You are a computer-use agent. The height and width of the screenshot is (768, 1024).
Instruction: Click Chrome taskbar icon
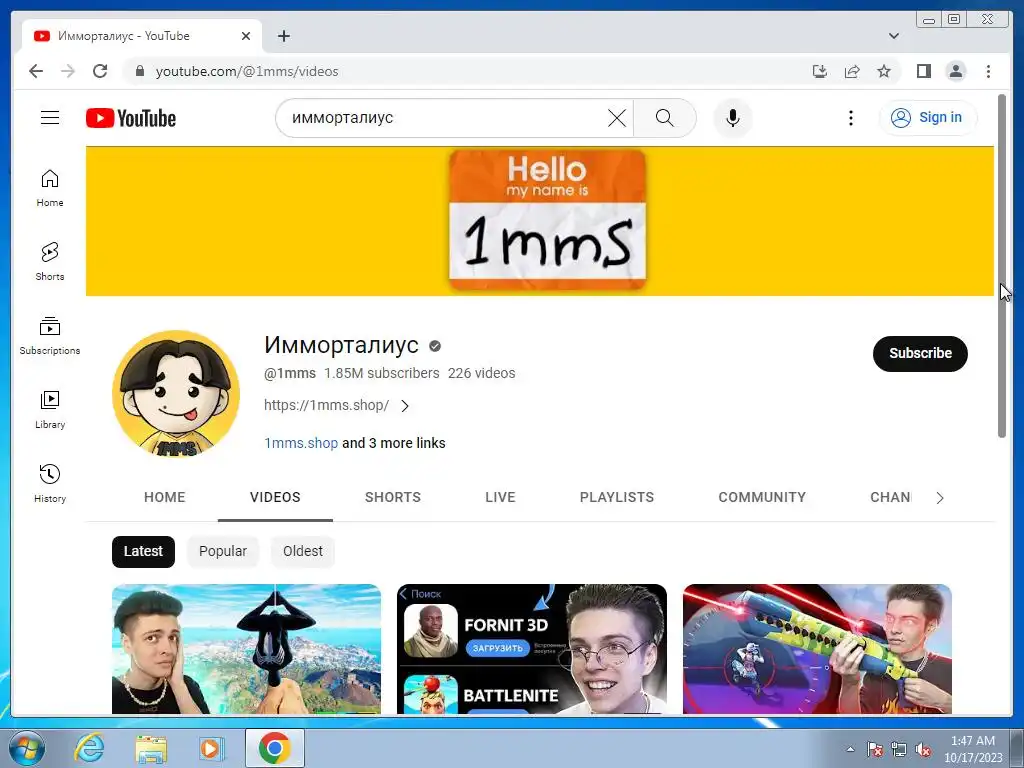pos(274,748)
